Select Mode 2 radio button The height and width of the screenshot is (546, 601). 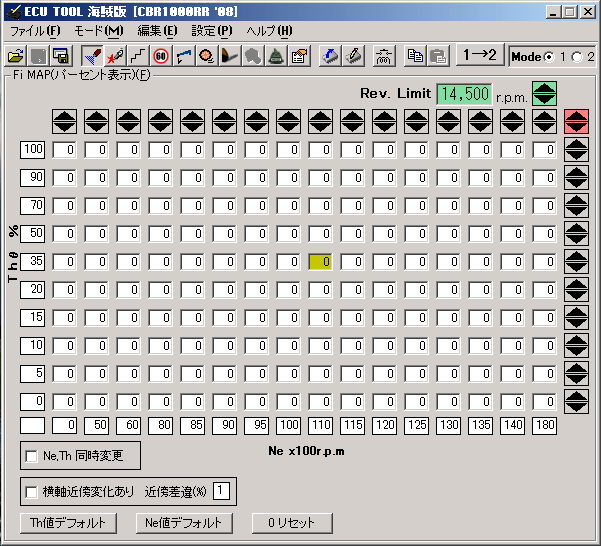coord(576,57)
